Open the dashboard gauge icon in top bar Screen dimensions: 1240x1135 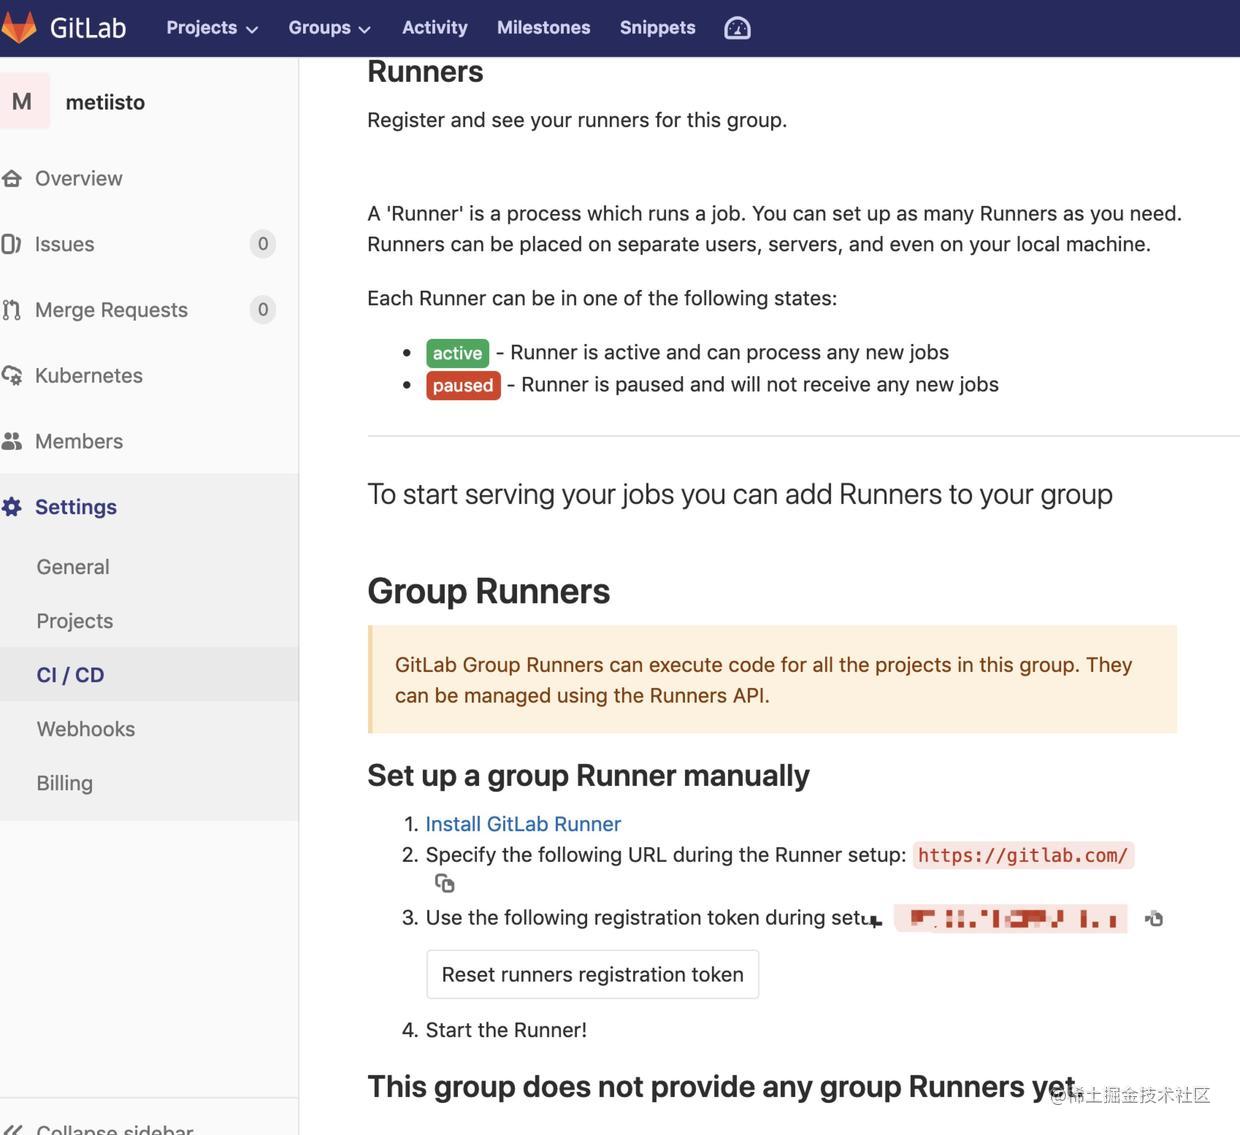[x=737, y=27]
